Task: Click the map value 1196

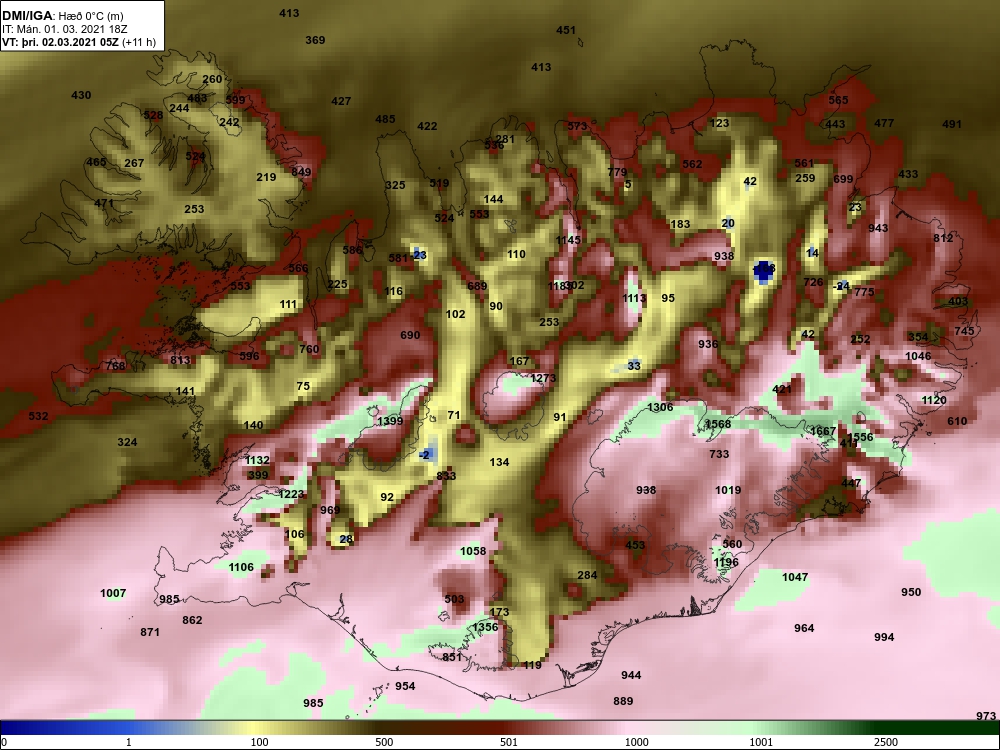Action: tap(726, 562)
